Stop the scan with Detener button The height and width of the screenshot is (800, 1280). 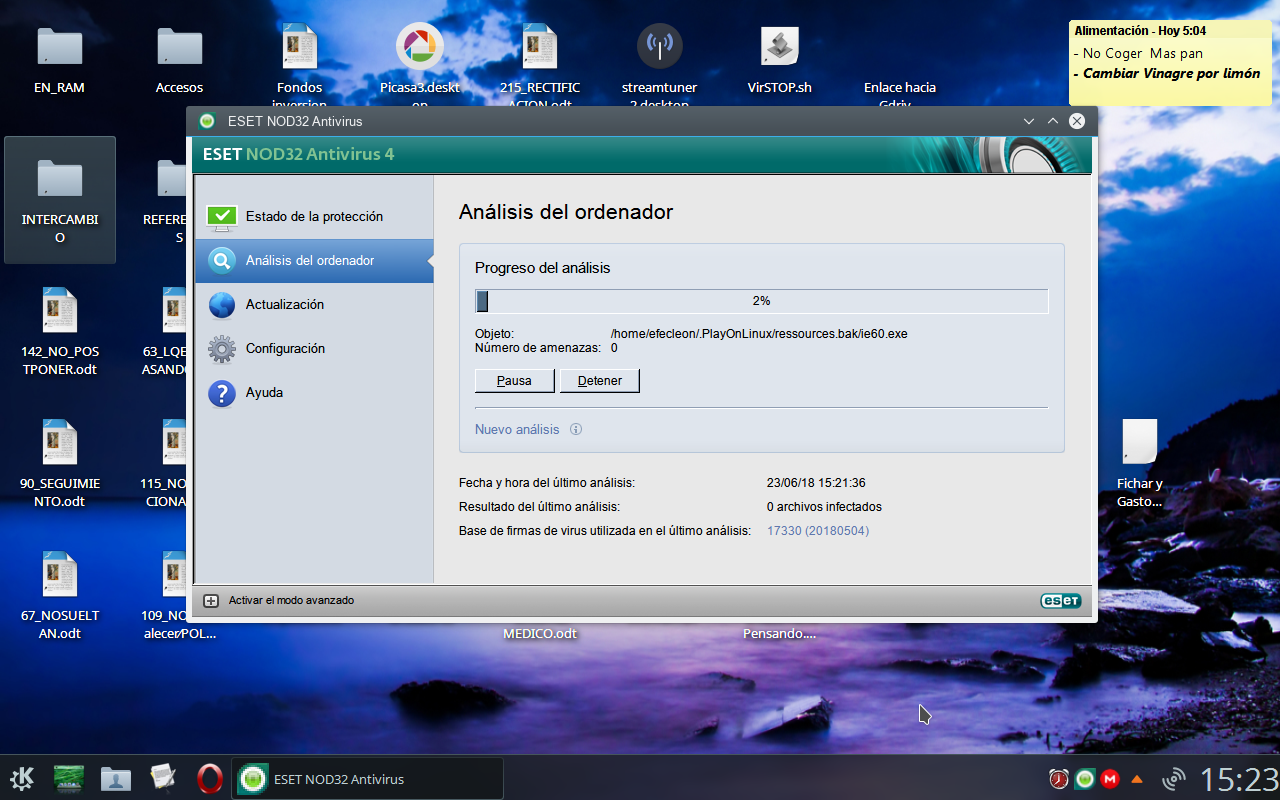[600, 381]
